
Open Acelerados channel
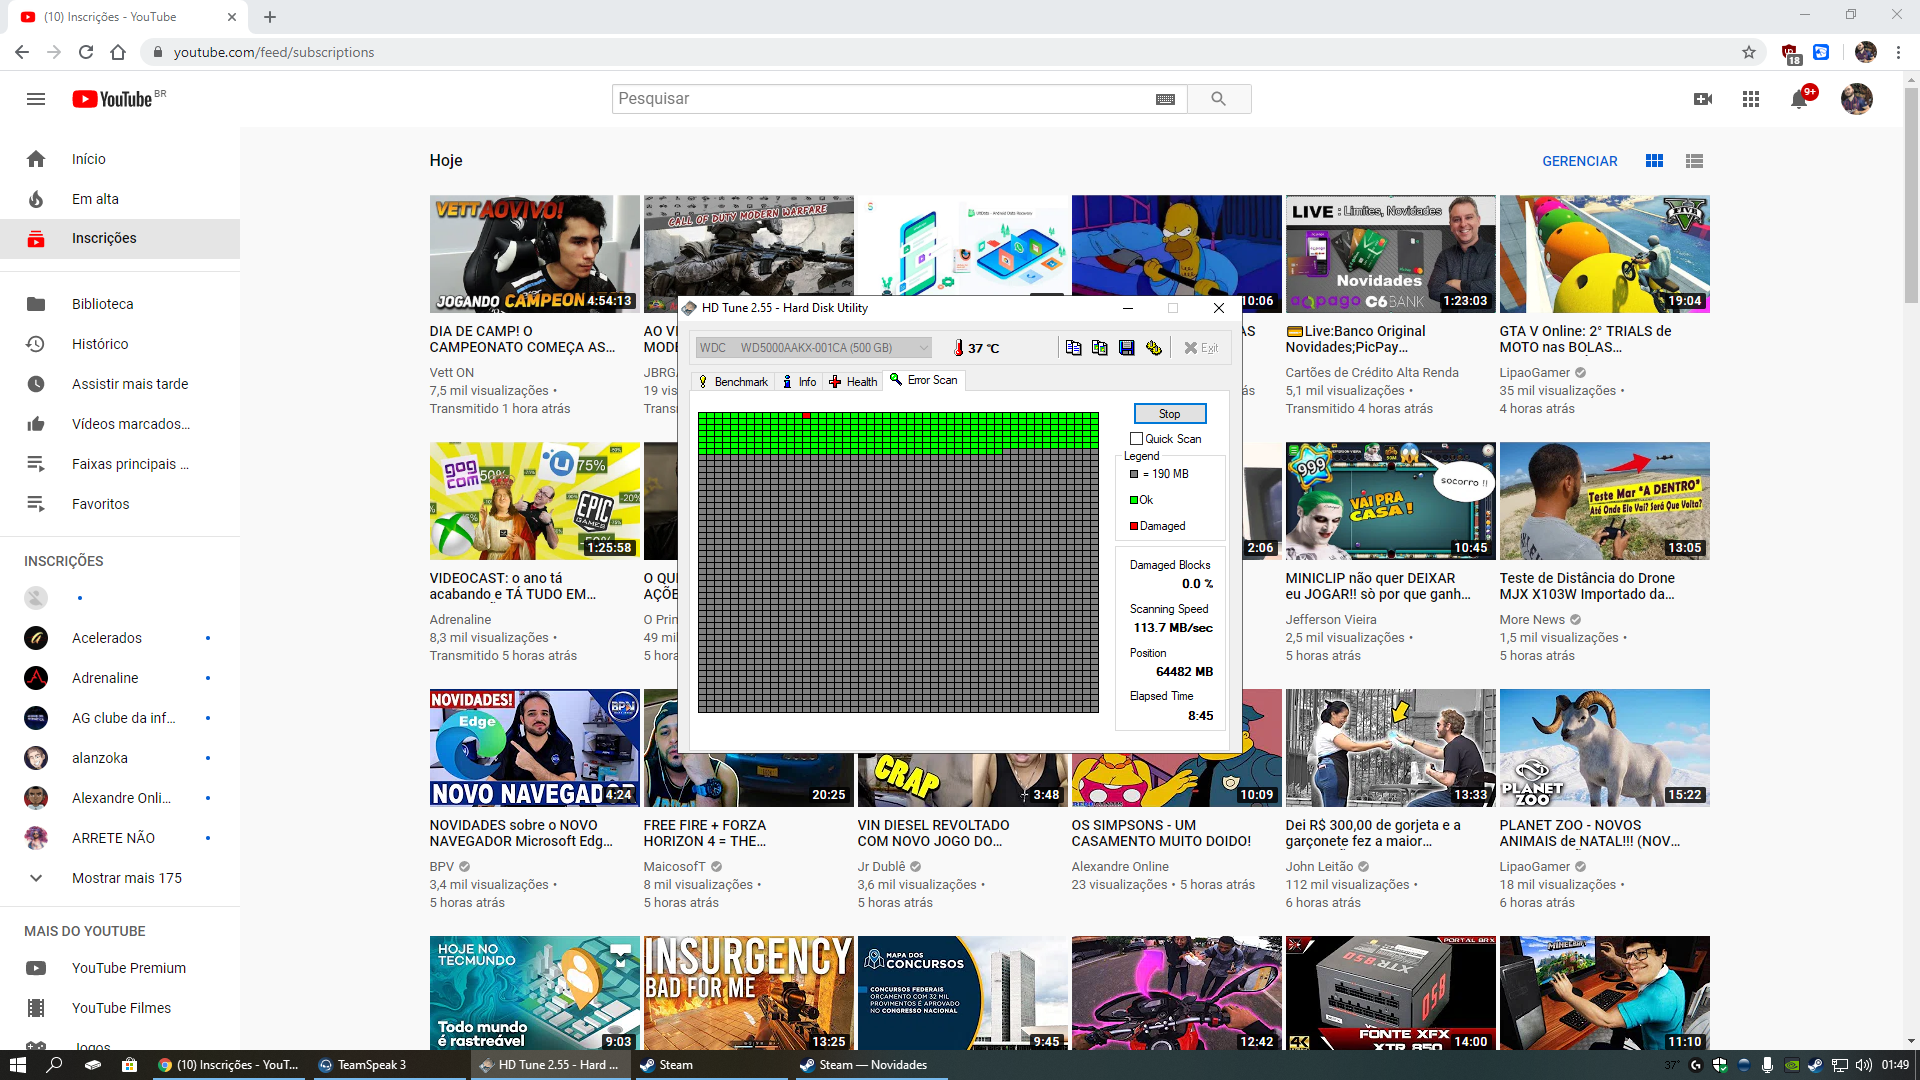pos(120,638)
